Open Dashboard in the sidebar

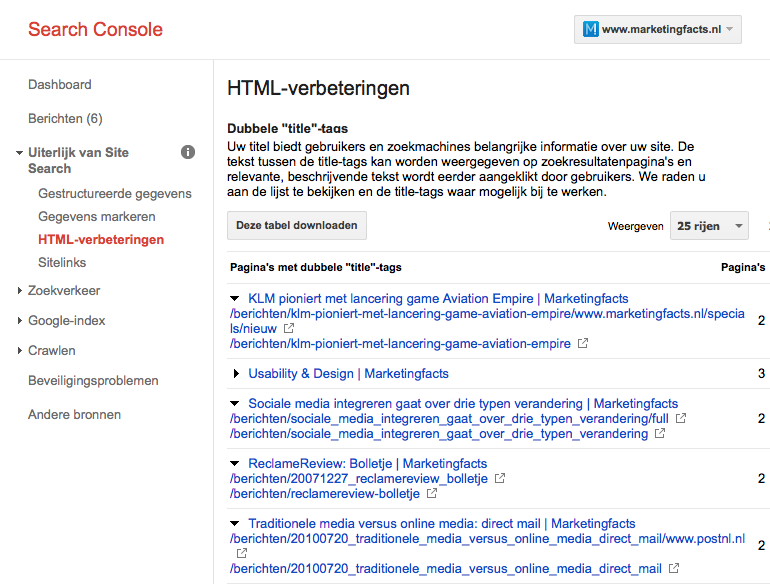pos(60,85)
